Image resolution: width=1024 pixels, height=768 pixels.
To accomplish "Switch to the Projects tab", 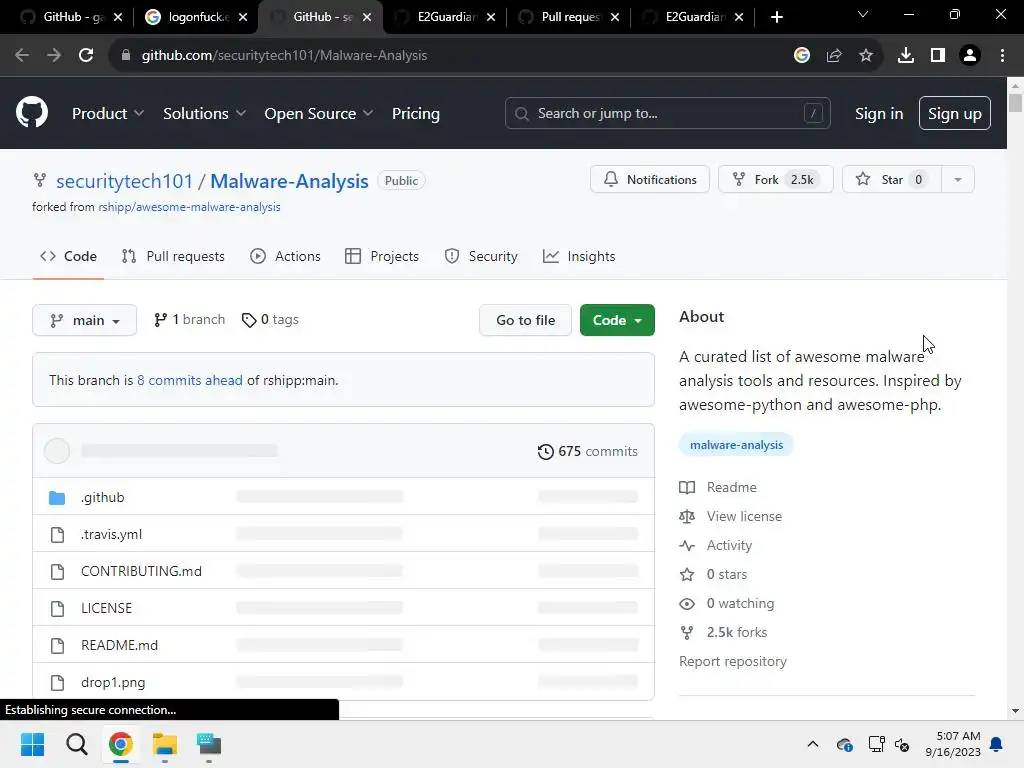I will pyautogui.click(x=382, y=257).
